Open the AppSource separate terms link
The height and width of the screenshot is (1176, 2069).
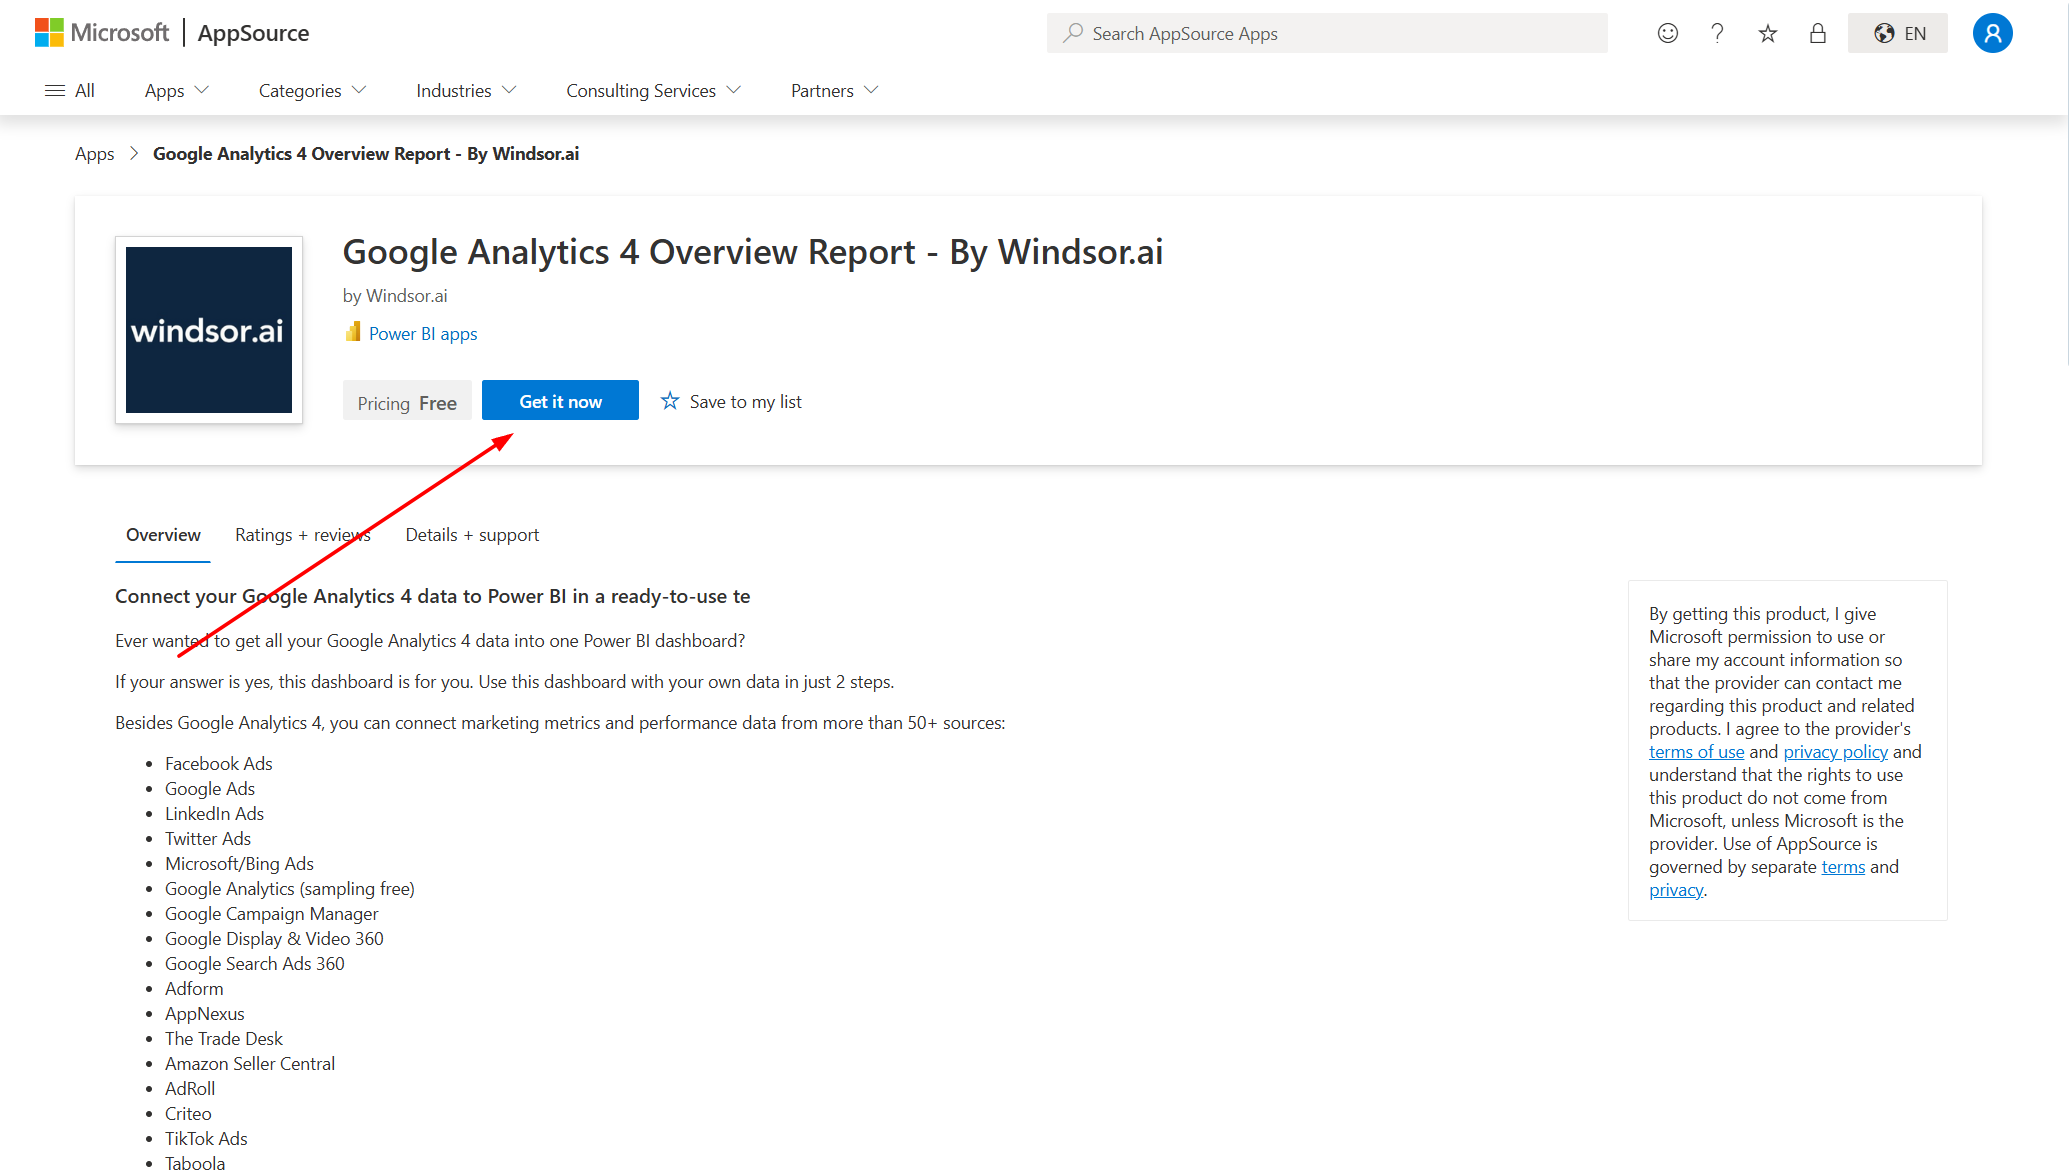(x=1843, y=867)
